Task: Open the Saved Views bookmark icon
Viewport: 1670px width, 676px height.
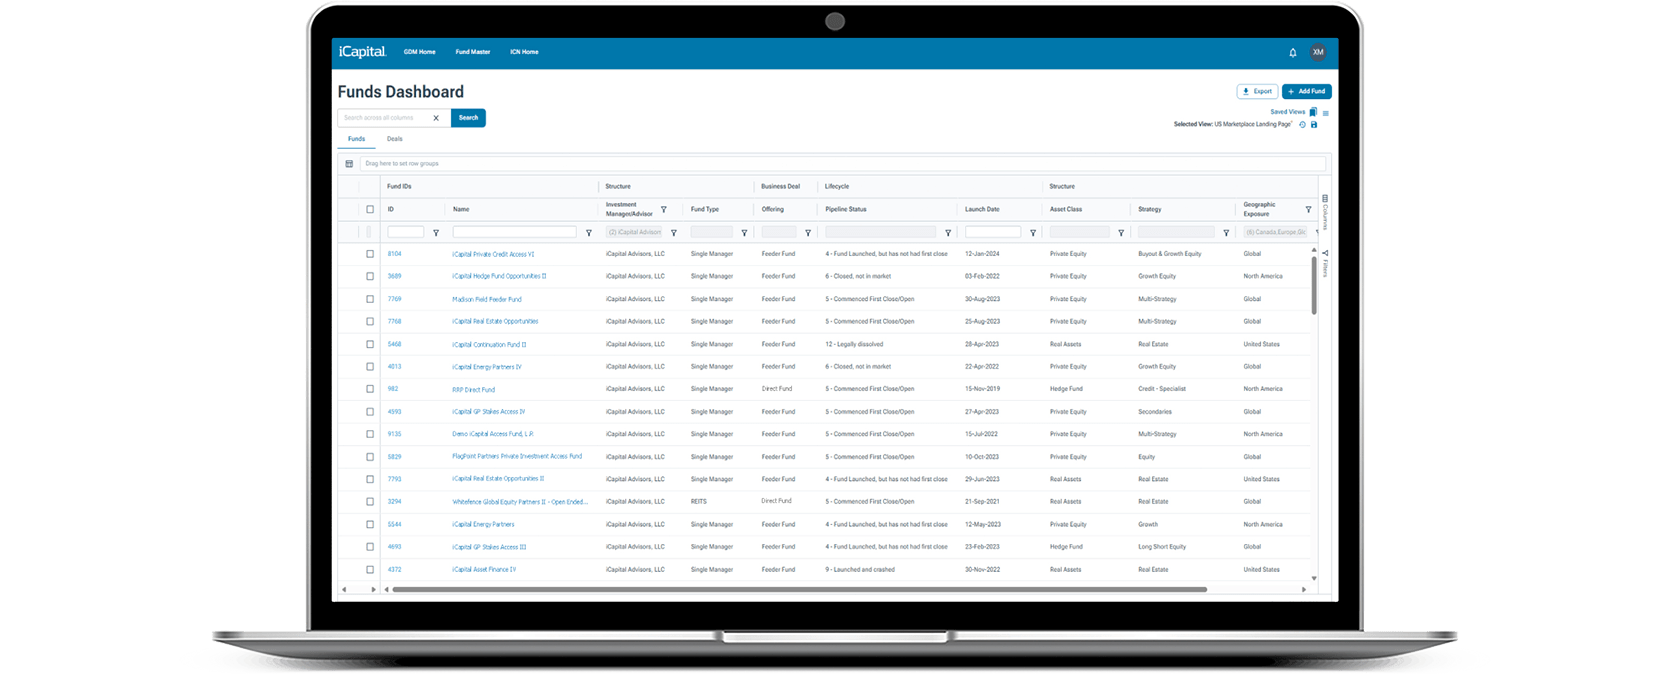Action: point(1313,112)
